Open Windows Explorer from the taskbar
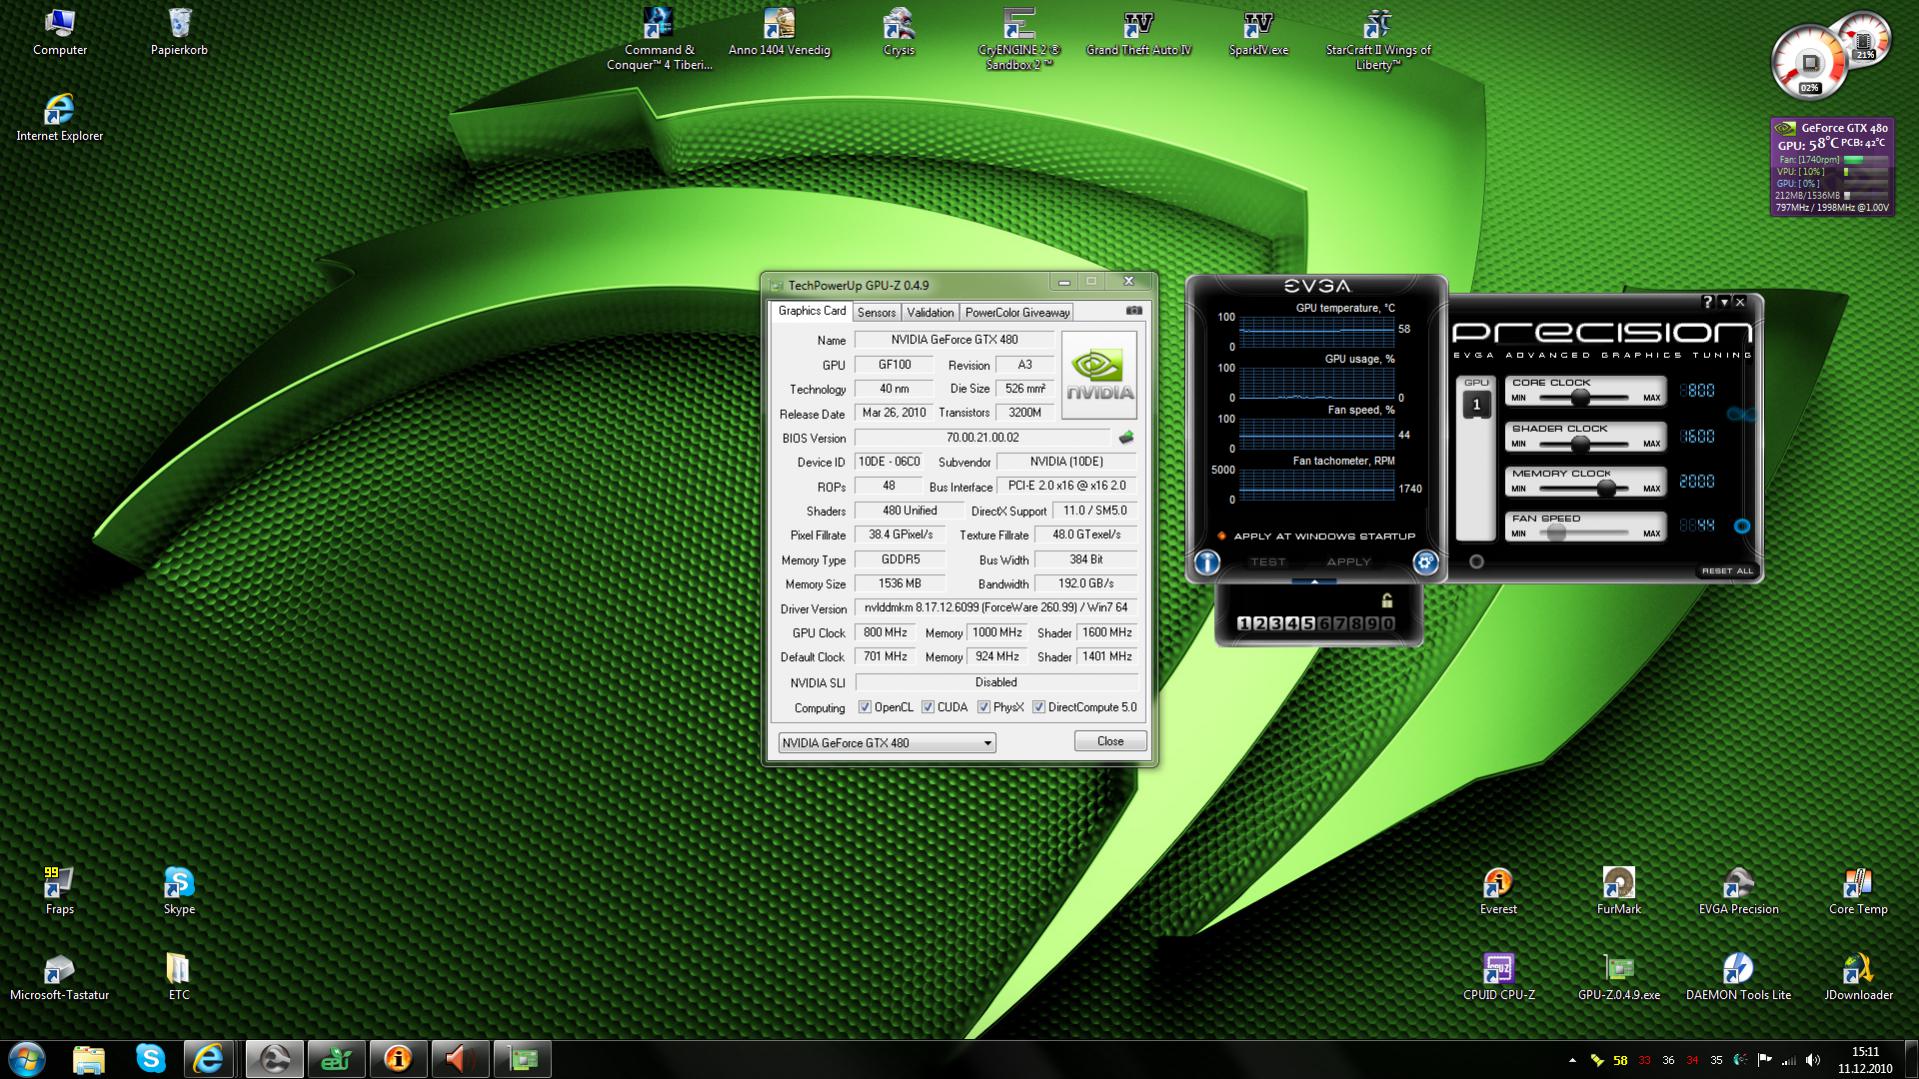 89,1059
